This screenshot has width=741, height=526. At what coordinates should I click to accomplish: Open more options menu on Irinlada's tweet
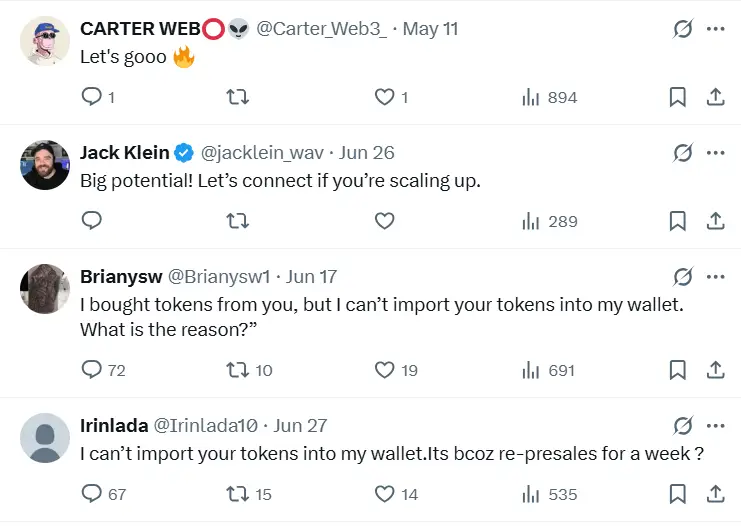pyautogui.click(x=715, y=426)
